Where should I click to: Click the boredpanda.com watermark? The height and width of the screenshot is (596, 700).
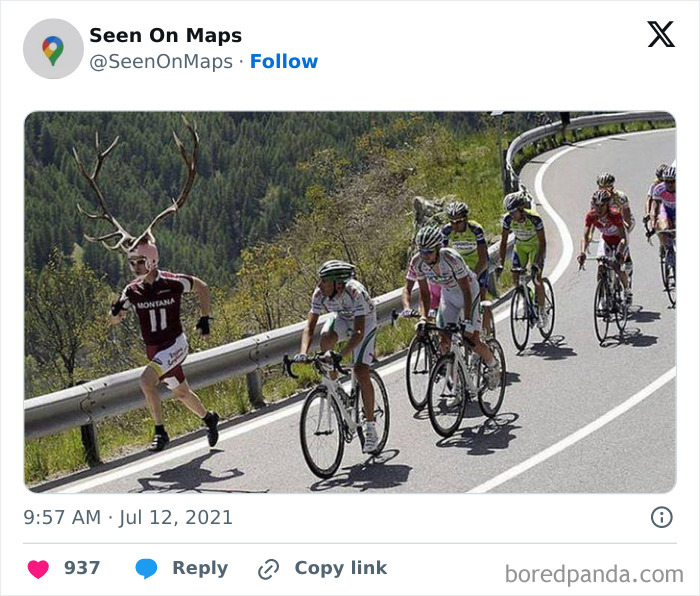[x=594, y=574]
